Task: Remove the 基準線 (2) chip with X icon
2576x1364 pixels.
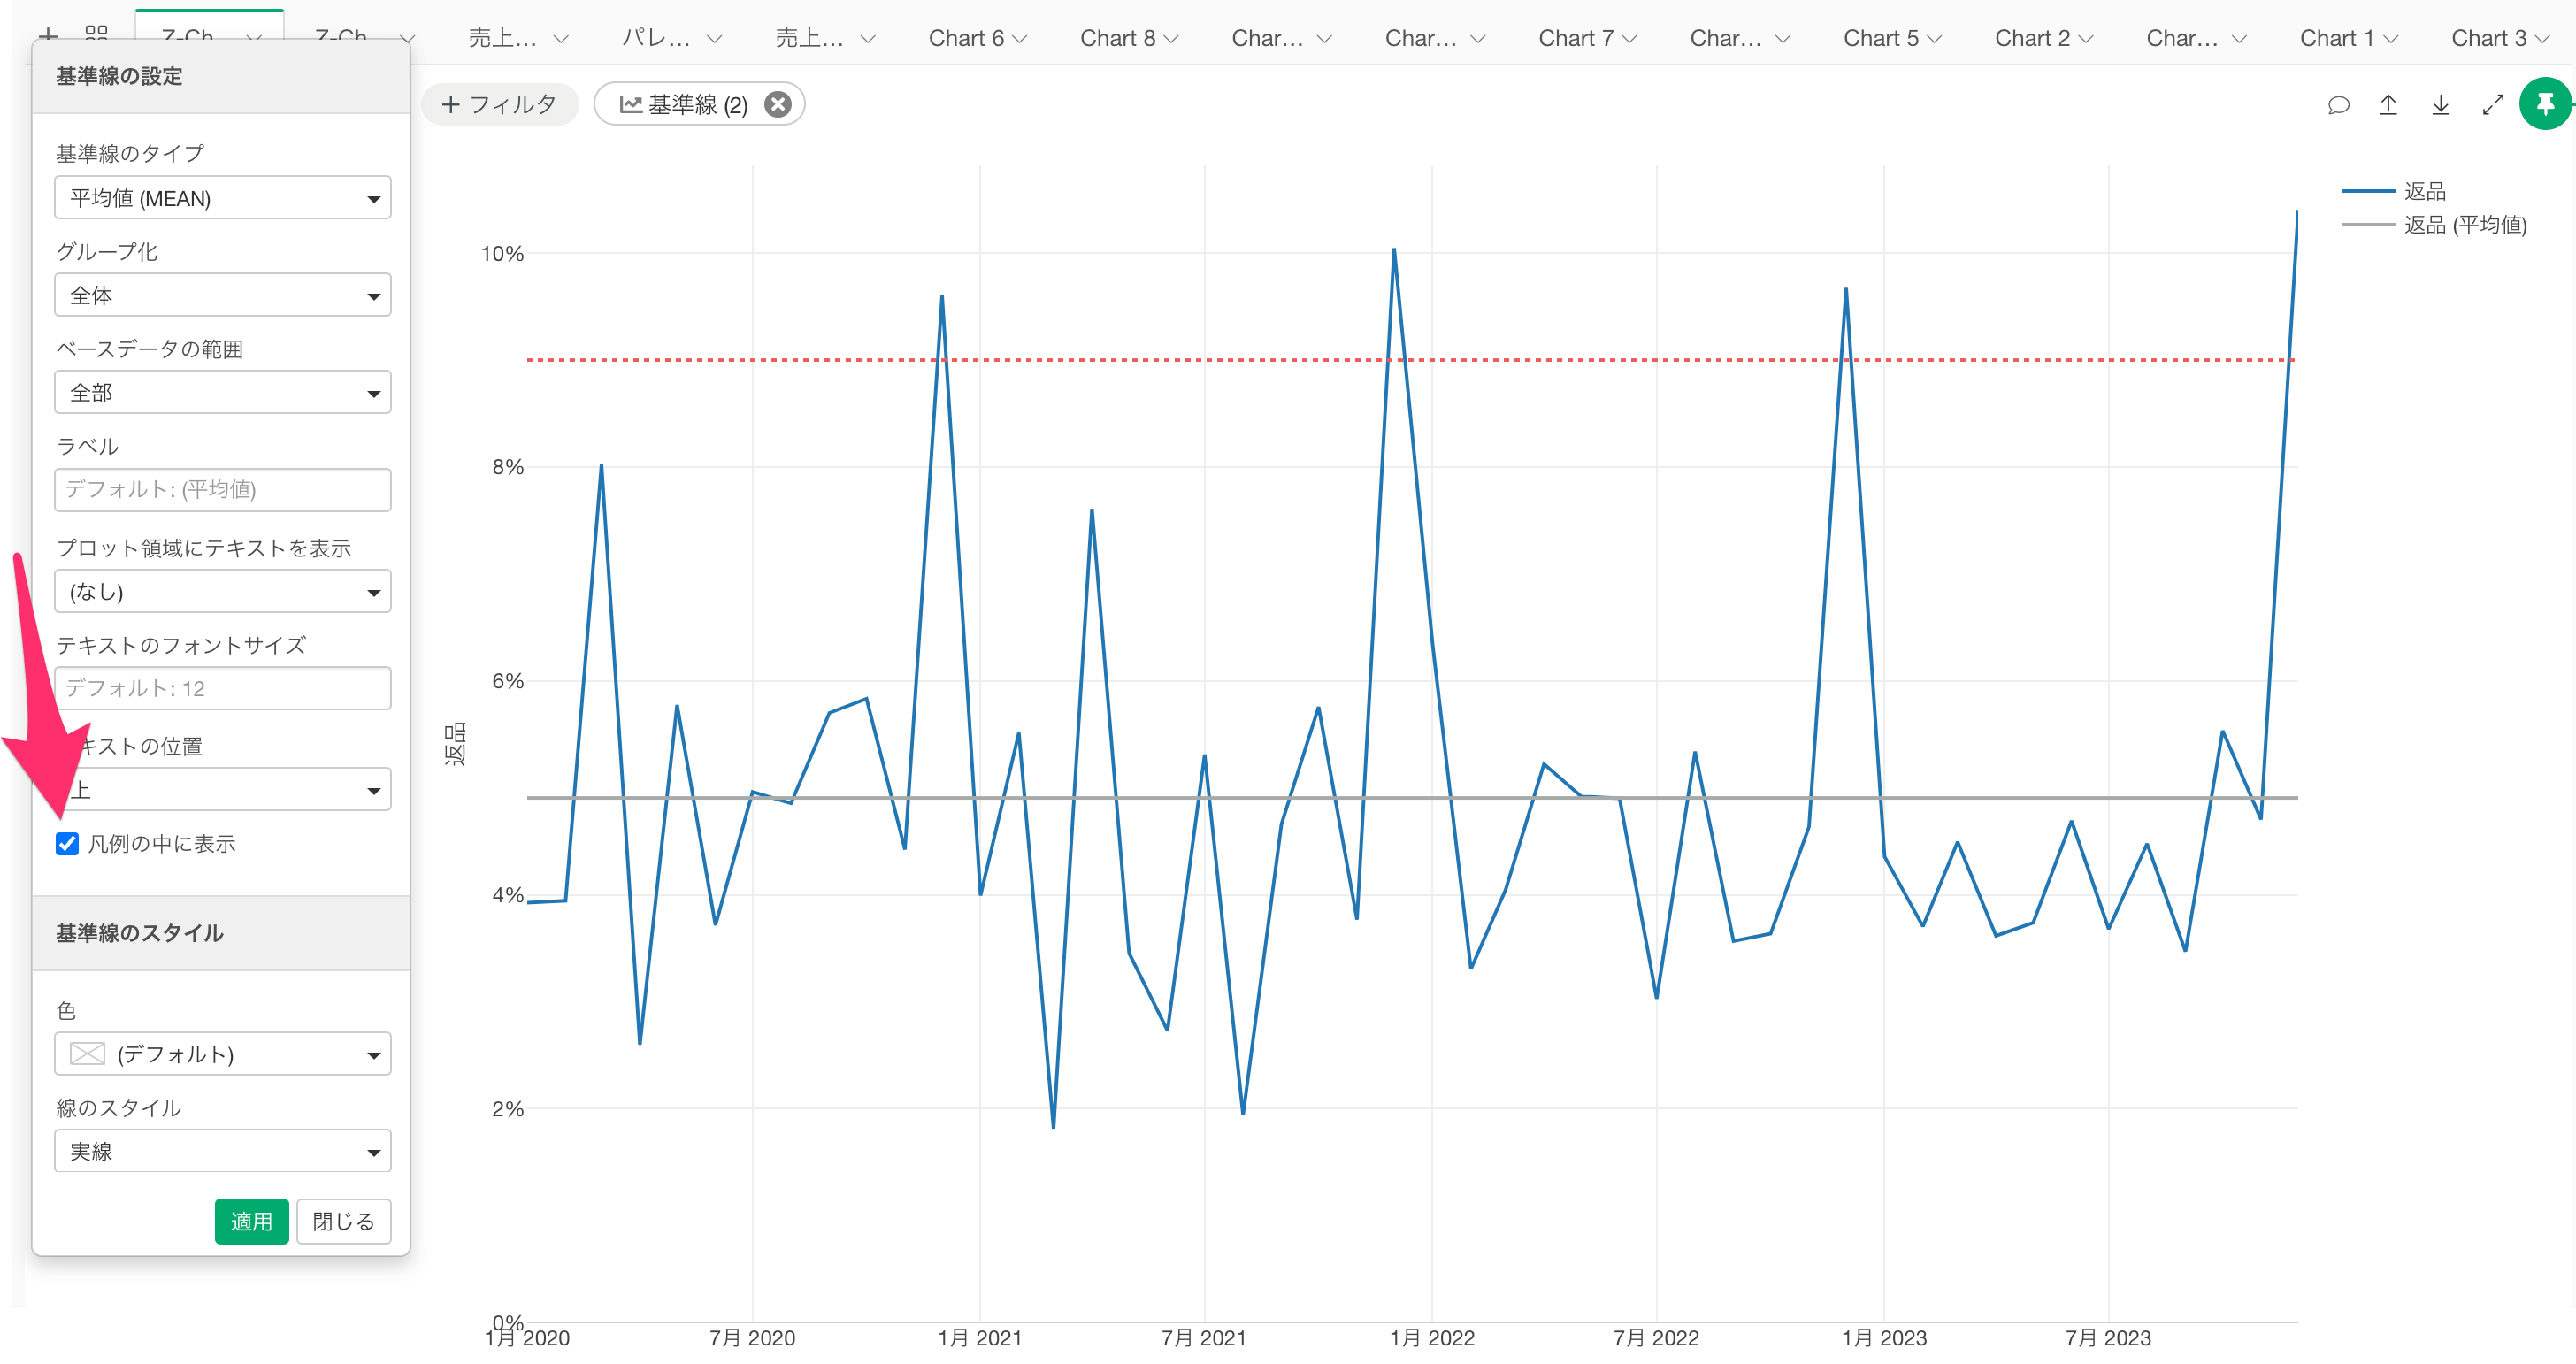Action: coord(777,105)
